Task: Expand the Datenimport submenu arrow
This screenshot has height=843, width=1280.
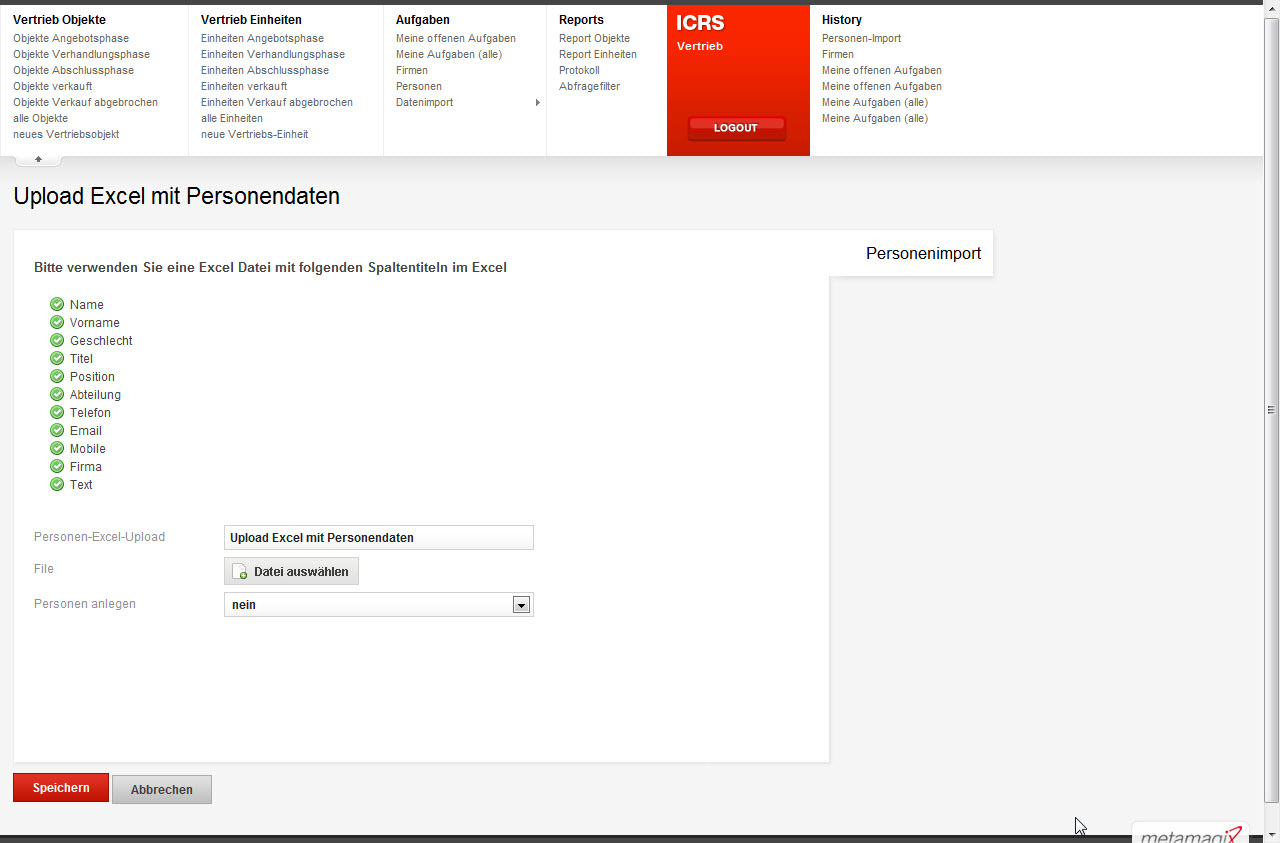Action: (538, 102)
